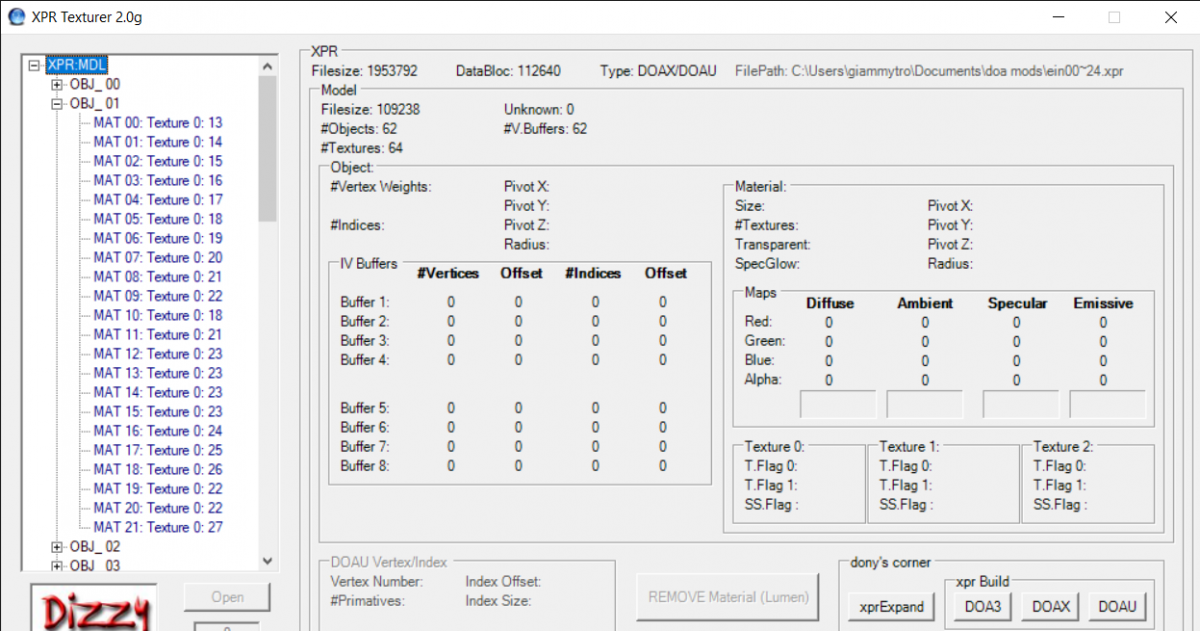Select MAT 00: Texture 0: 13
This screenshot has width=1200, height=631.
point(158,123)
